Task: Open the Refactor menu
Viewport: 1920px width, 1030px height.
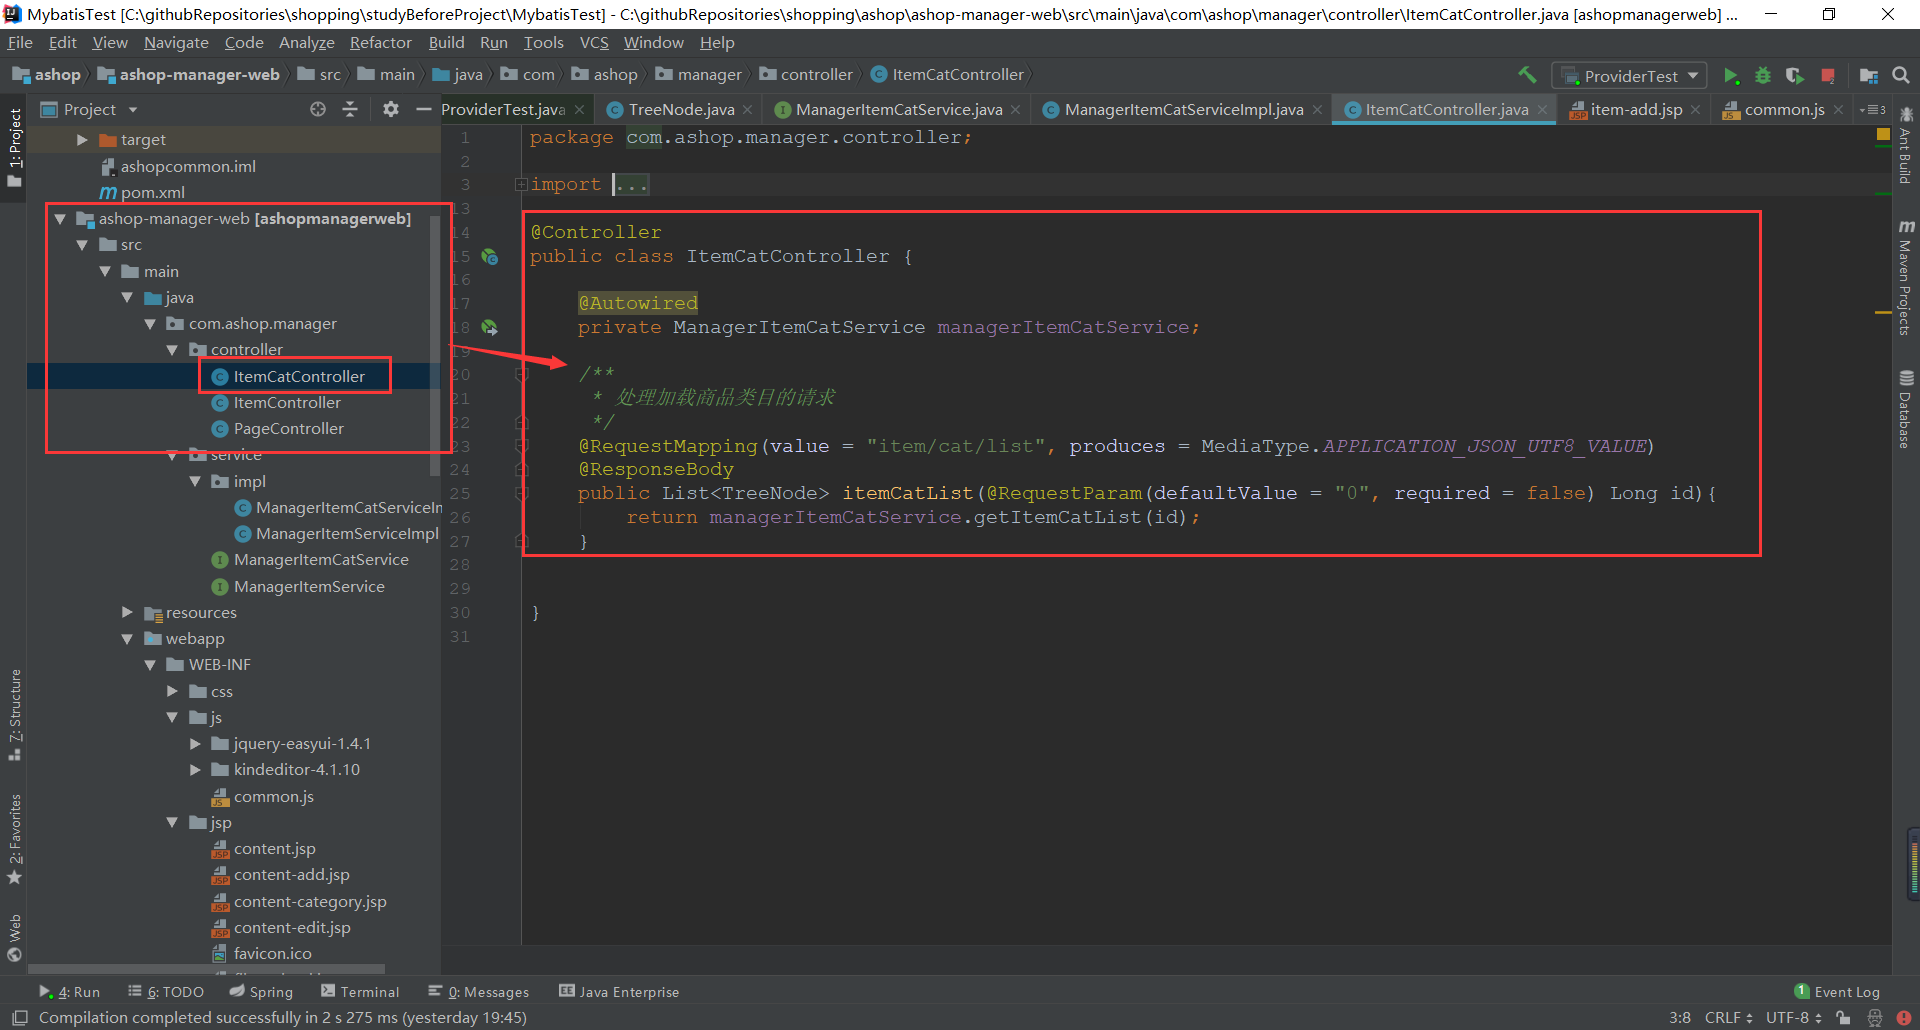Action: (380, 43)
